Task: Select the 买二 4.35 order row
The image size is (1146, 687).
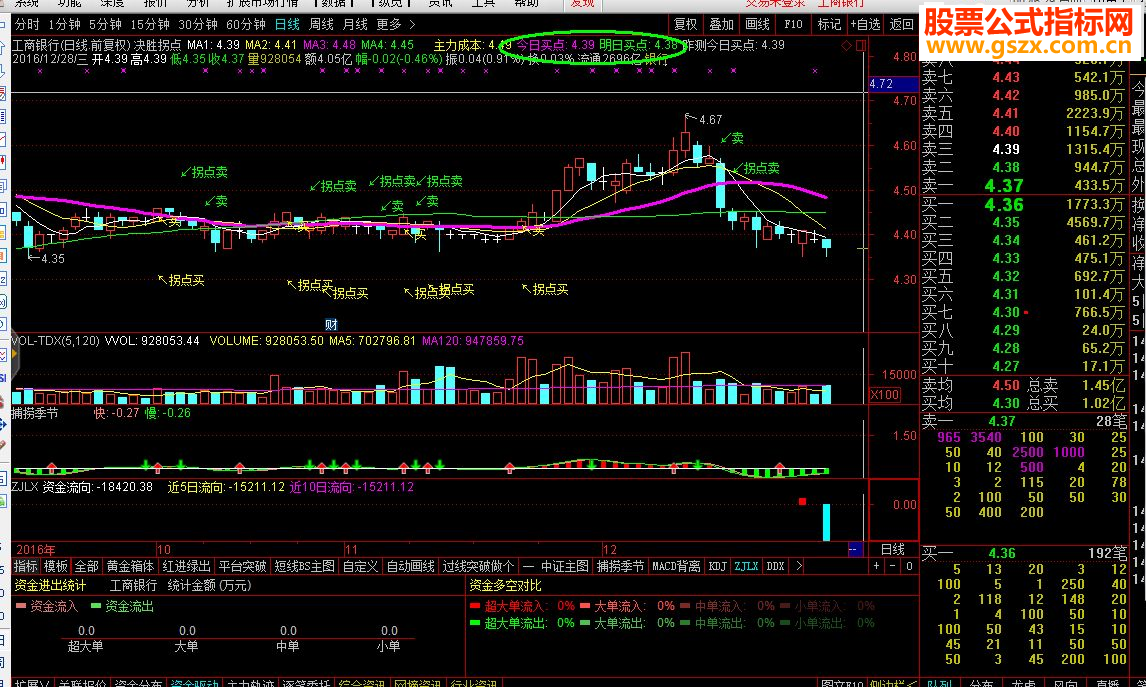Action: click(x=1022, y=222)
